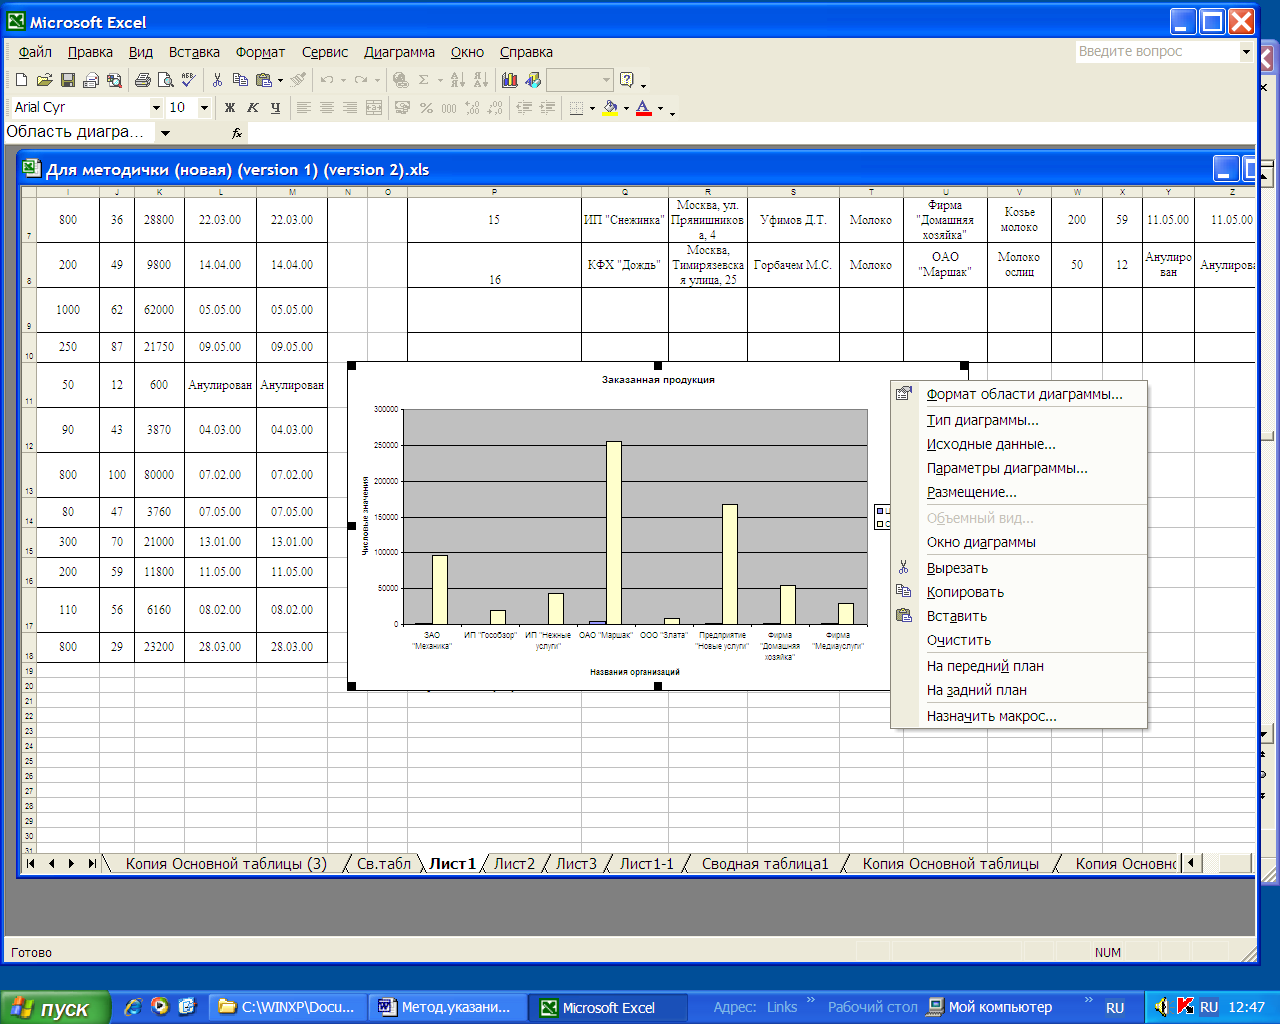
Task: Switch to Метод.указани... Word taskbar button
Action: click(447, 1008)
